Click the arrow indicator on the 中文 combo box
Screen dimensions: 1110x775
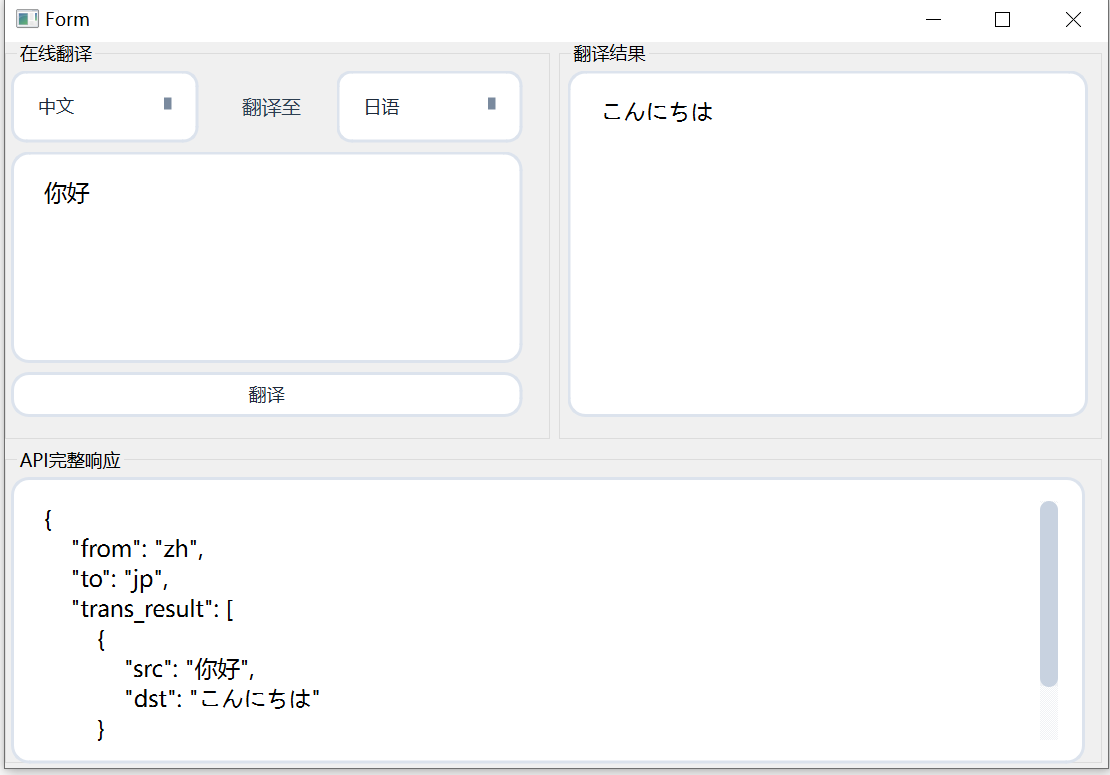tap(168, 104)
